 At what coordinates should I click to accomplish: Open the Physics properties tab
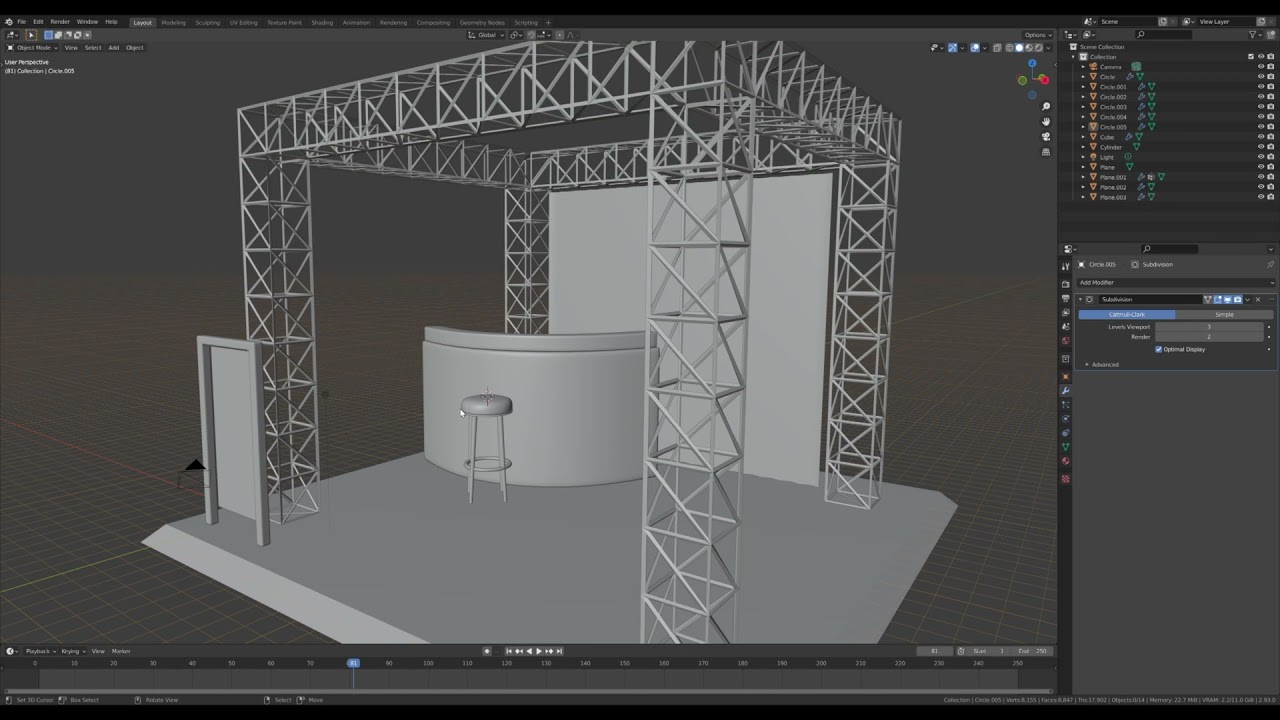coord(1066,418)
